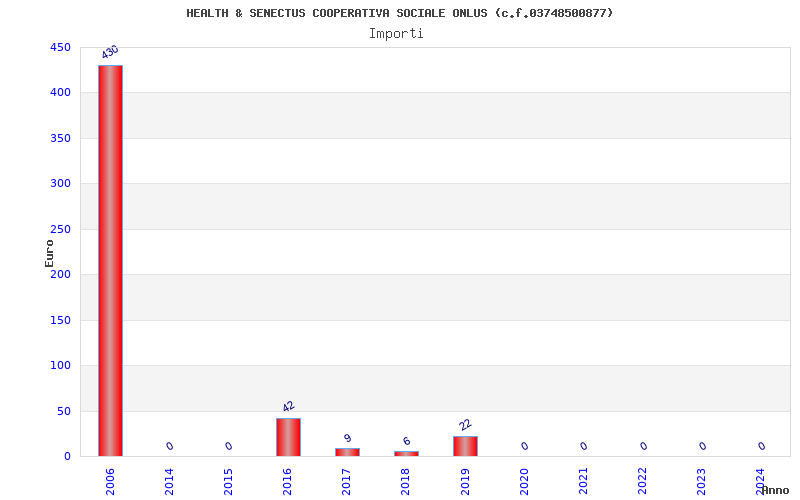Click the 0 value label above 2023
800x500 pixels.
(703, 446)
